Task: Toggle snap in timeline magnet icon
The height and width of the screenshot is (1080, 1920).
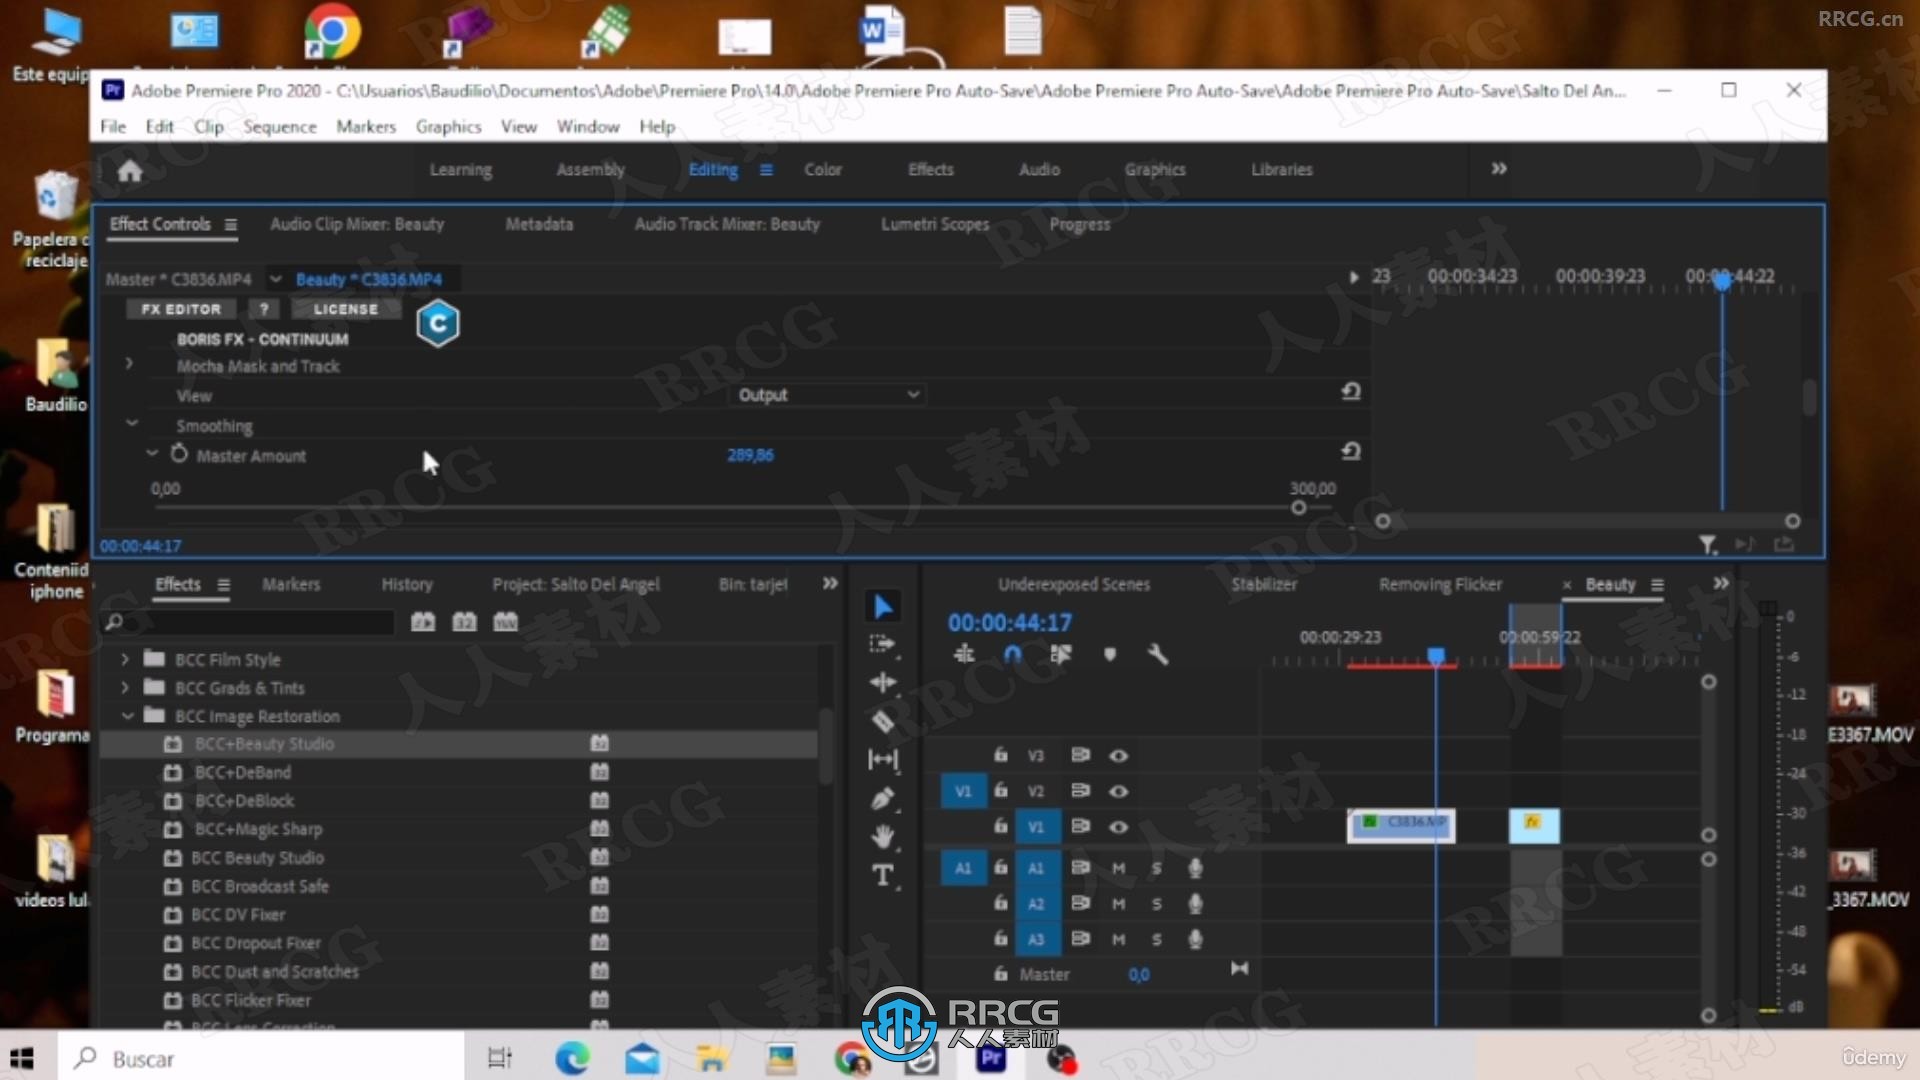Action: [1012, 654]
